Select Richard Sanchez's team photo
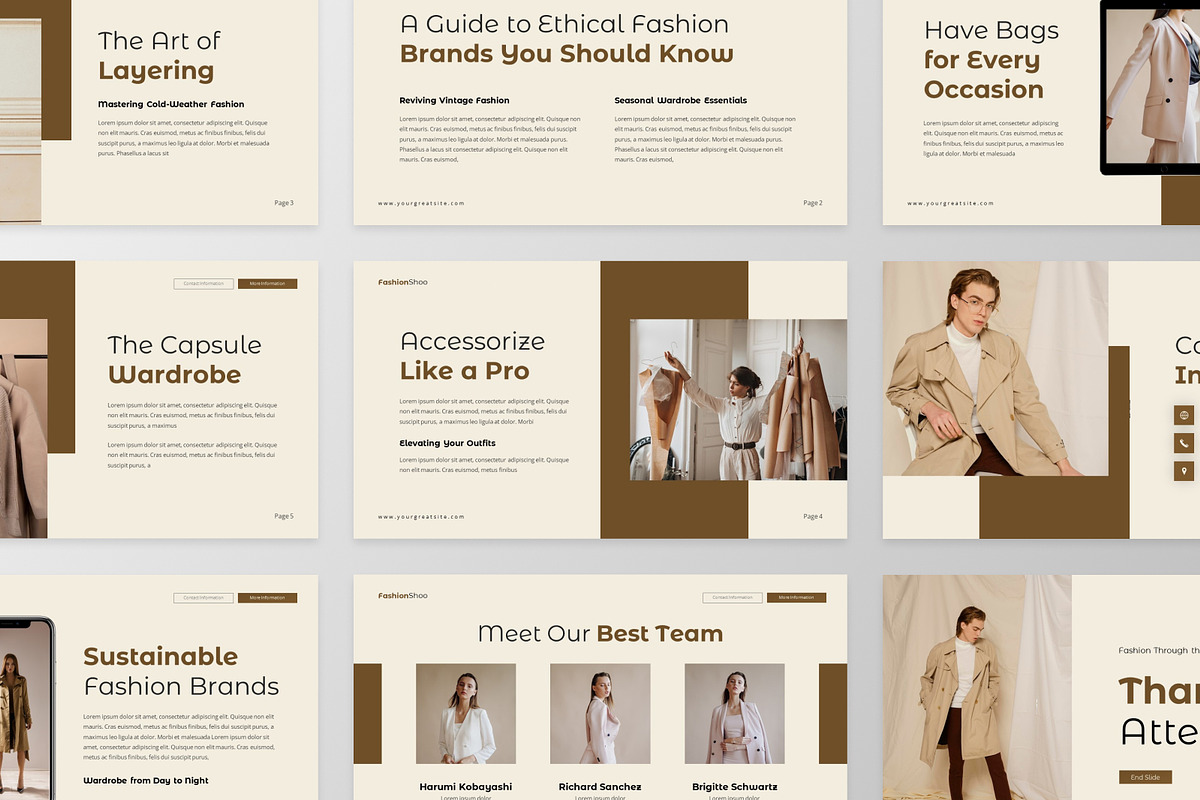The height and width of the screenshot is (800, 1200). pos(600,714)
